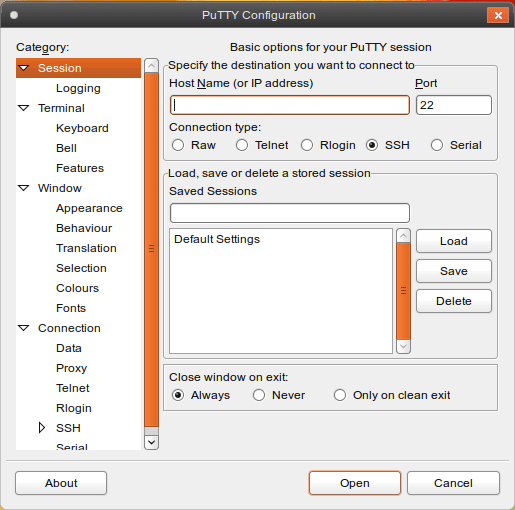Select Default Settings in sessions list
The height and width of the screenshot is (510, 515).
pyautogui.click(x=281, y=239)
